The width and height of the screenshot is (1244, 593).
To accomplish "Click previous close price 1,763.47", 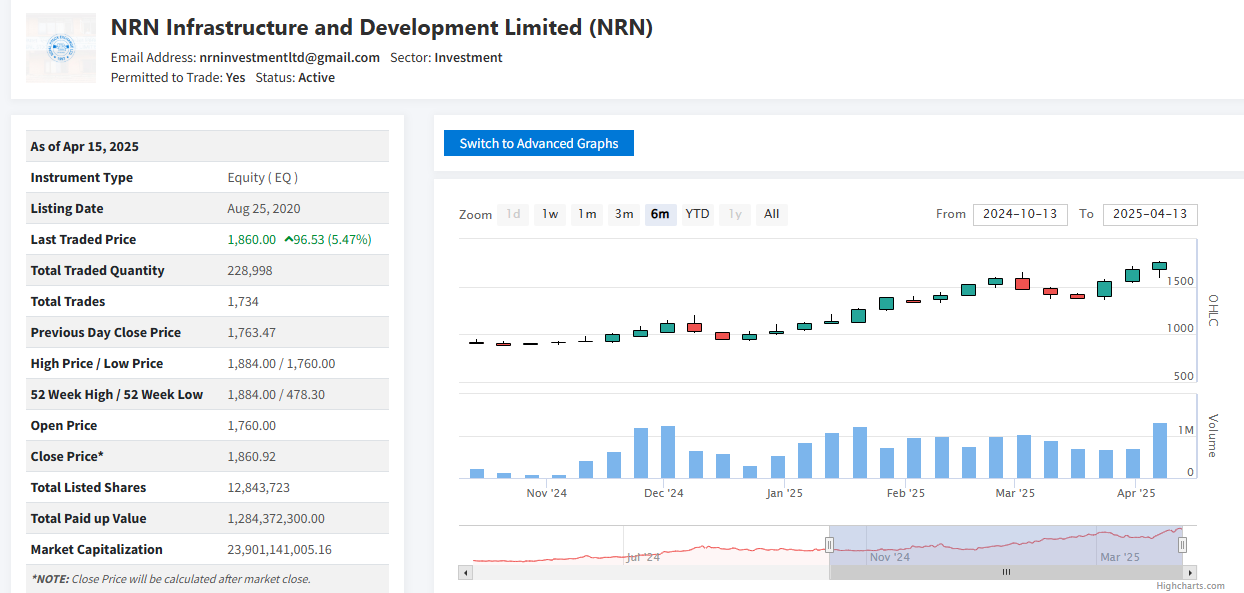I will tap(252, 332).
